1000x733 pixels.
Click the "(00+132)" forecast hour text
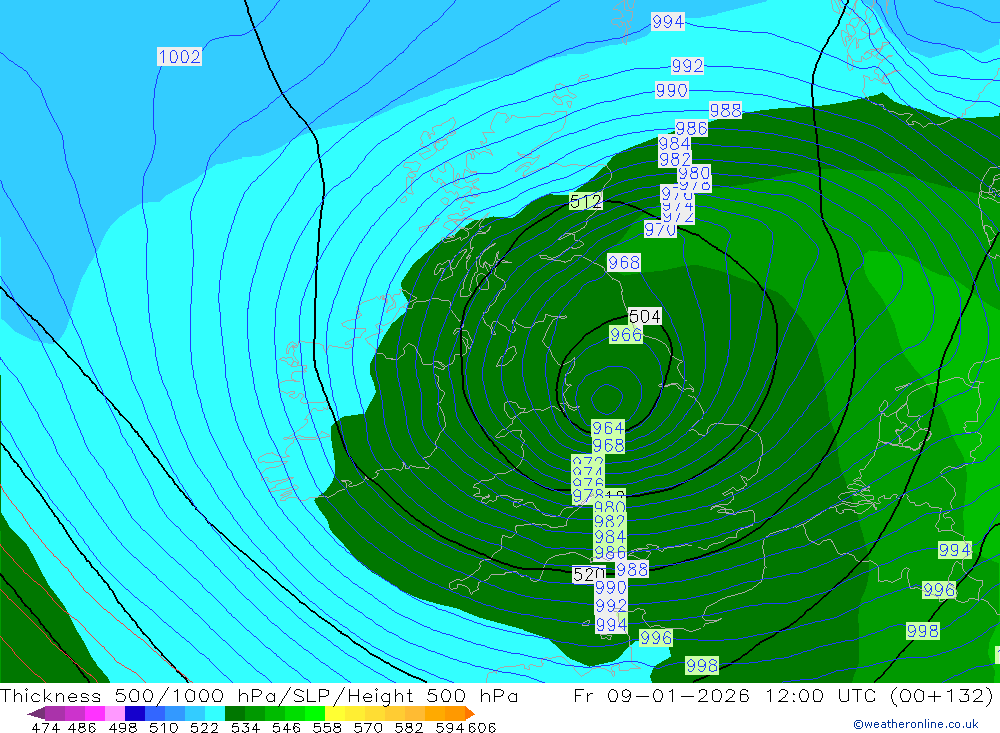pyautogui.click(x=941, y=696)
